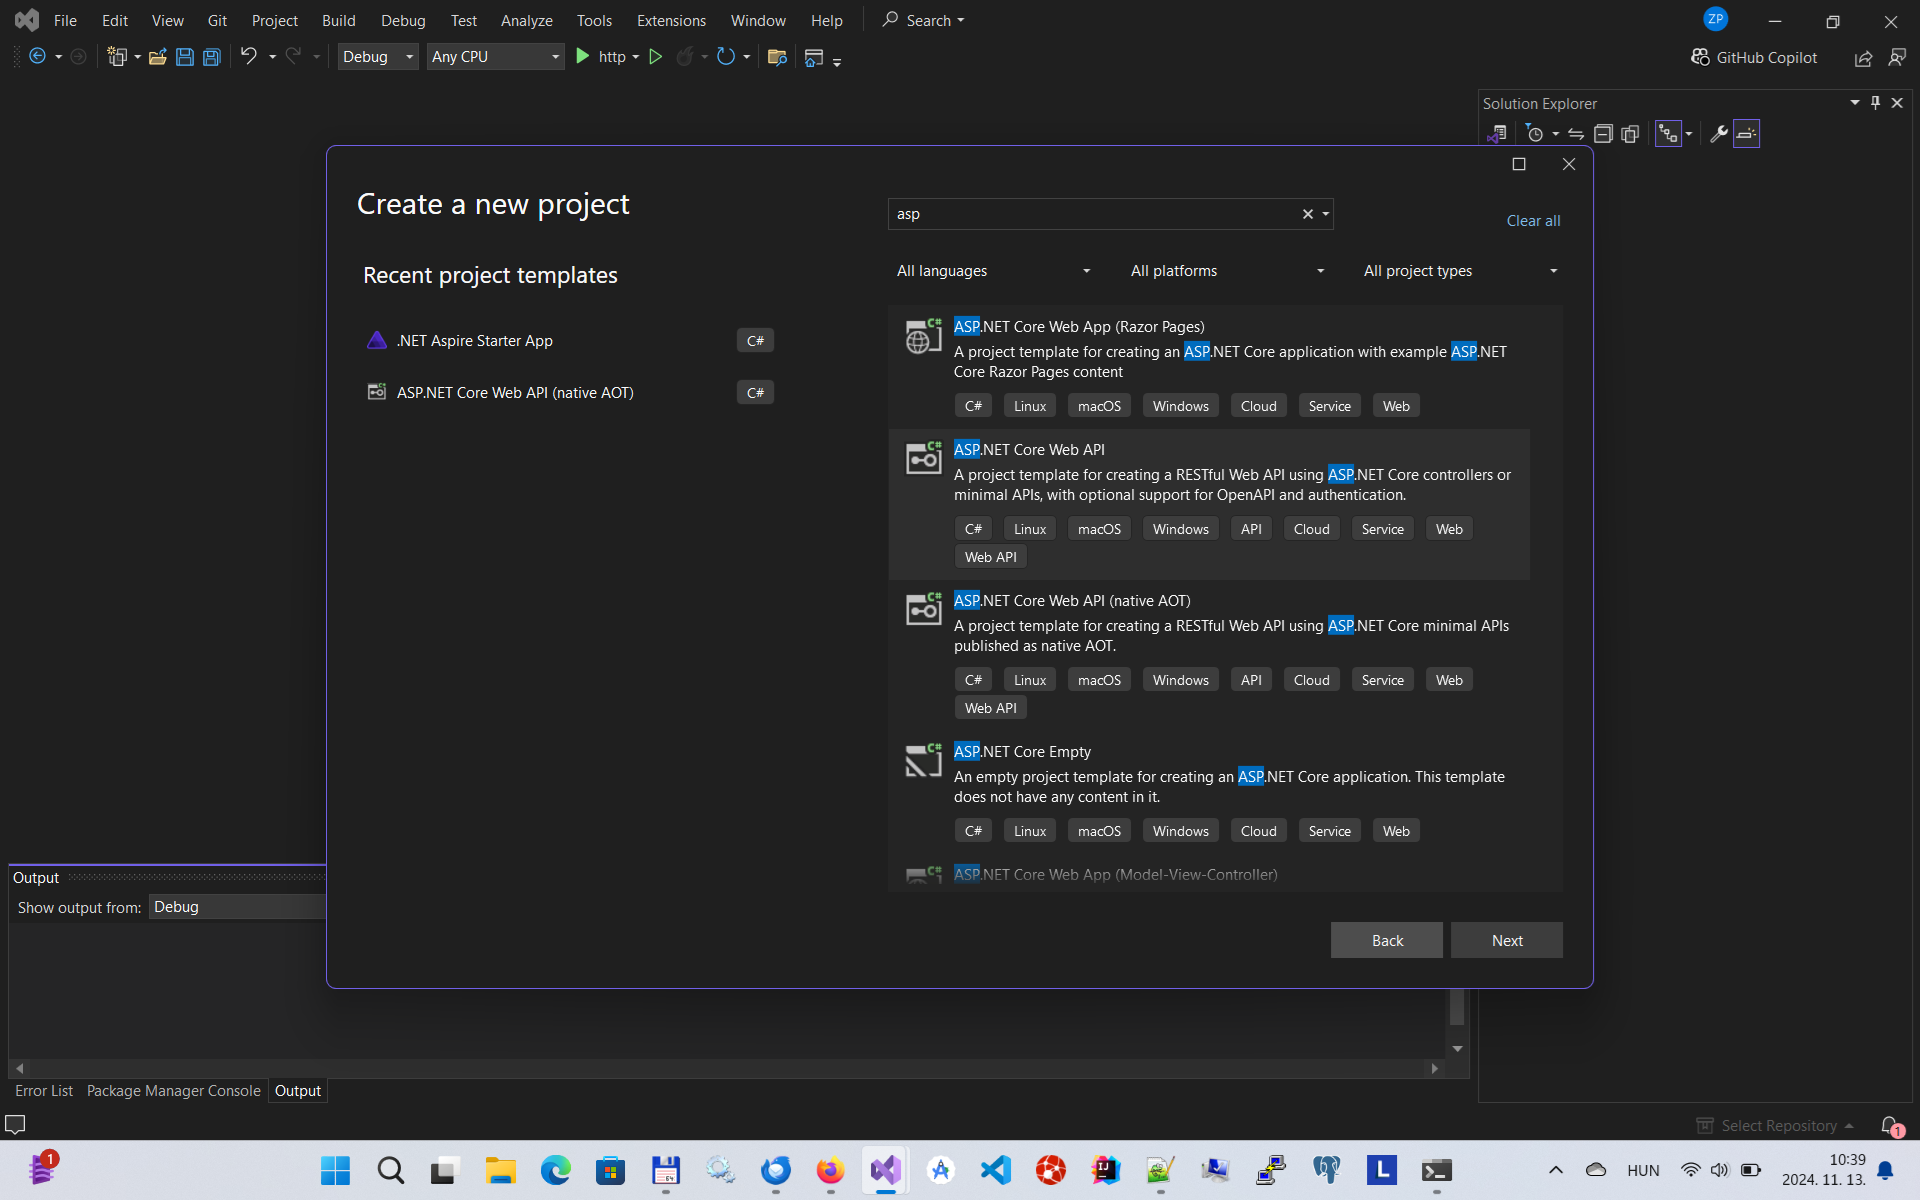Viewport: 1920px width, 1200px height.
Task: Click the Send Feedback icon at top right
Action: coord(1897,58)
